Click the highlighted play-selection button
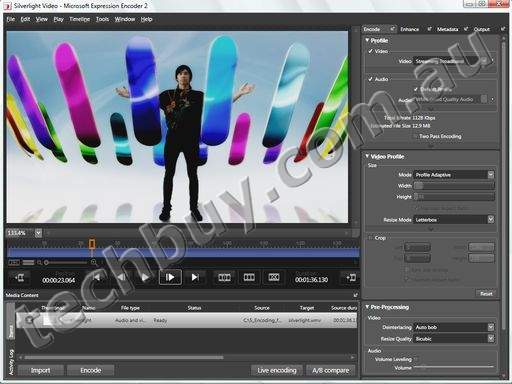Viewport: 512px width, 384px height. (170, 277)
